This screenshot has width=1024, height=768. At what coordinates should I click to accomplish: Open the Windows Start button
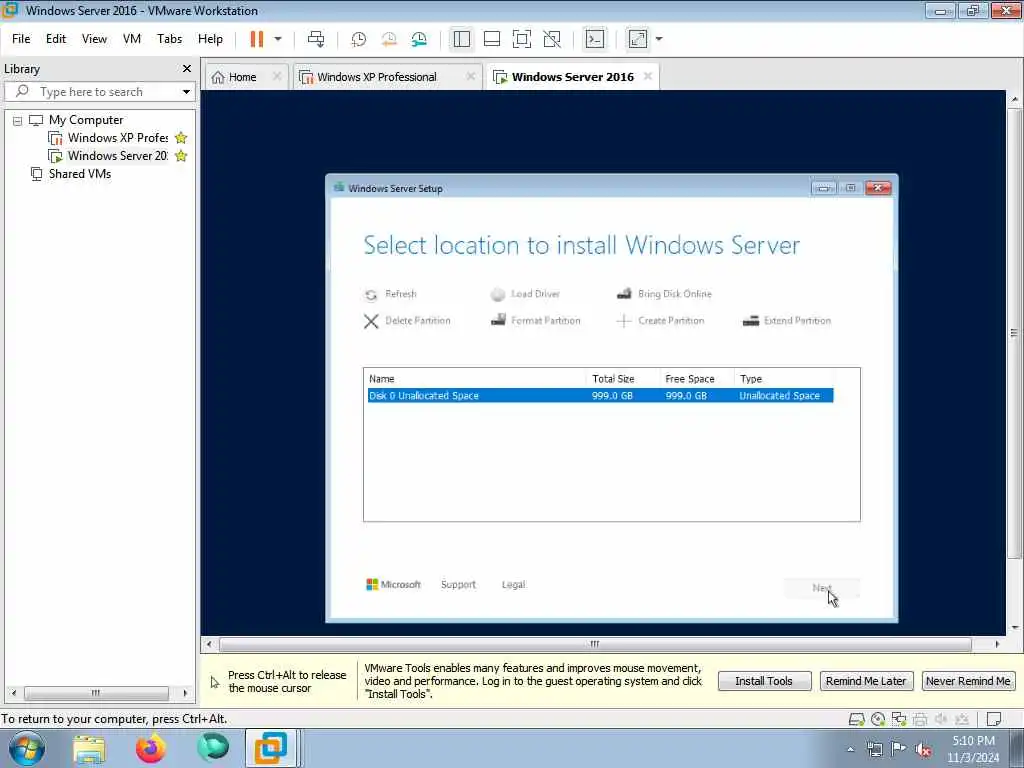(27, 748)
